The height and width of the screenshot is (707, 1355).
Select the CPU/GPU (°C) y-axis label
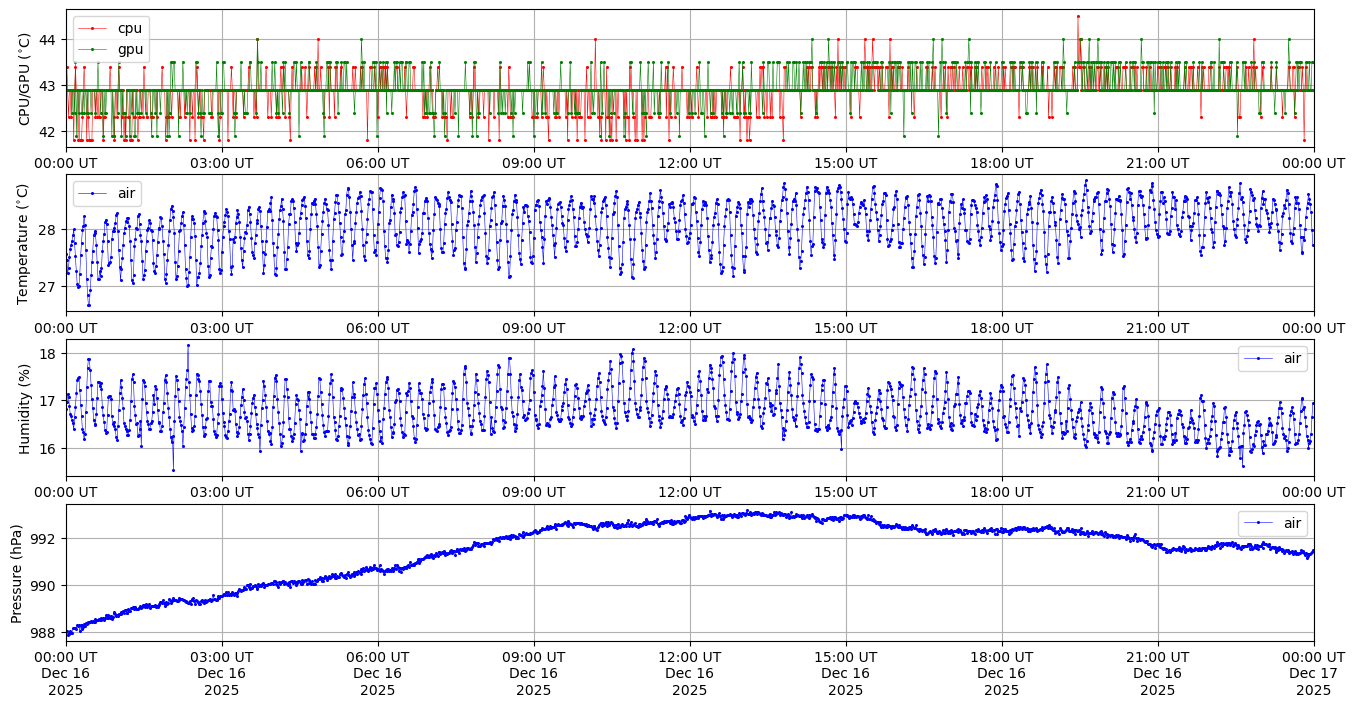click(x=24, y=79)
